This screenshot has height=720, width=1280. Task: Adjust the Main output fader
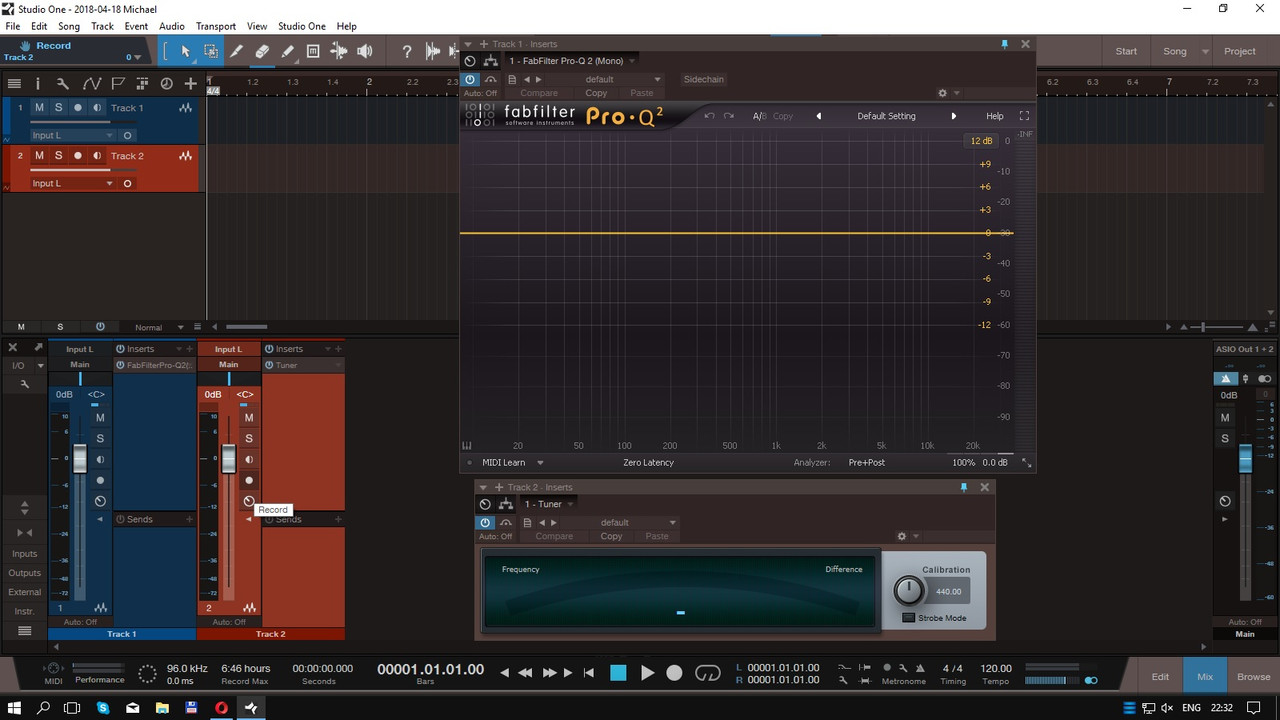click(1245, 458)
